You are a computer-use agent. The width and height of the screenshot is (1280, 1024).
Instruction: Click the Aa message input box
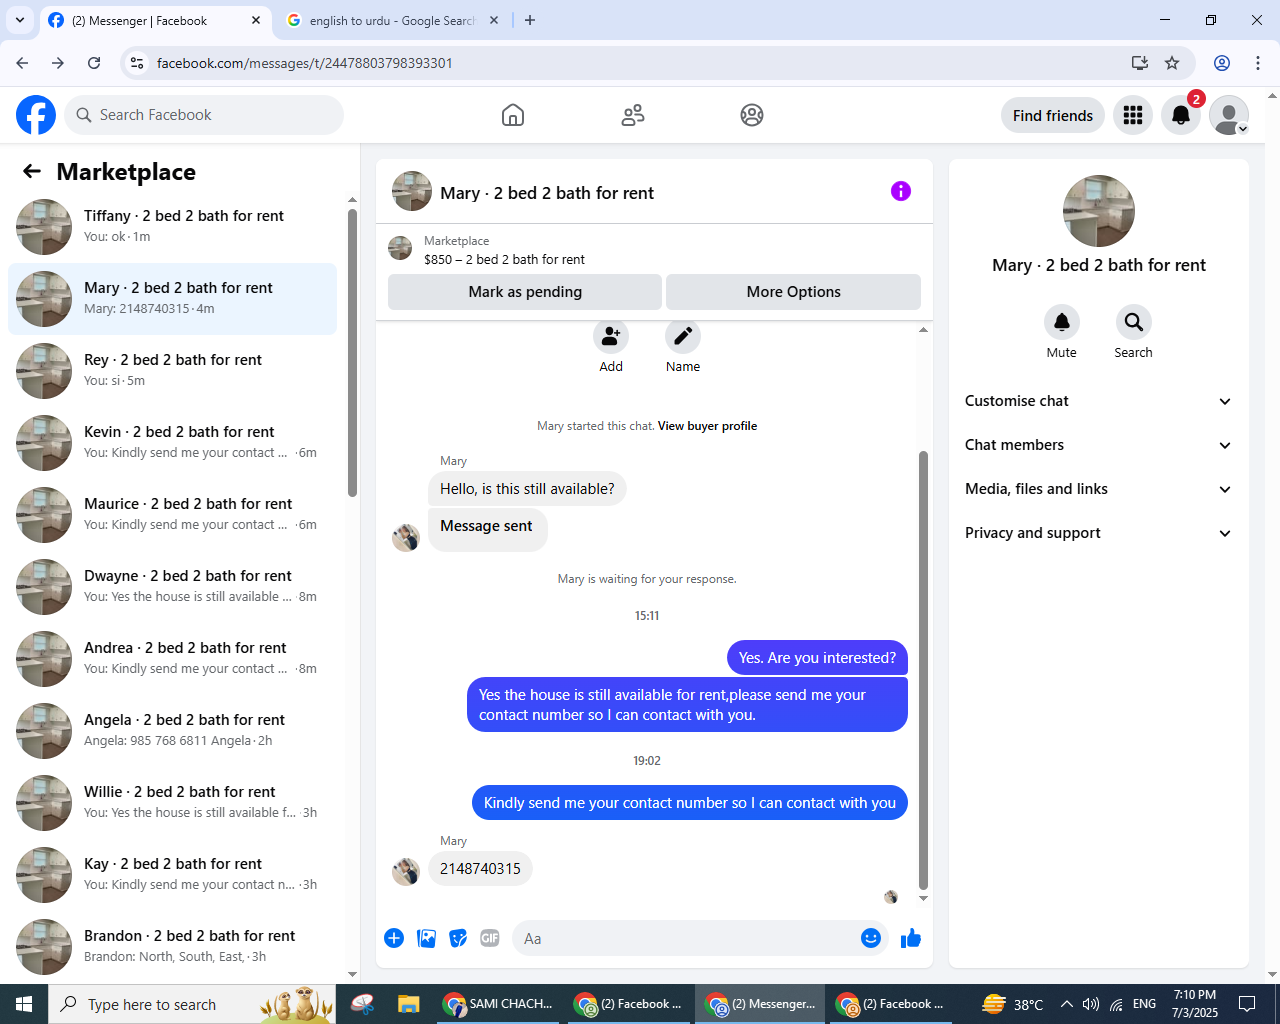[686, 938]
